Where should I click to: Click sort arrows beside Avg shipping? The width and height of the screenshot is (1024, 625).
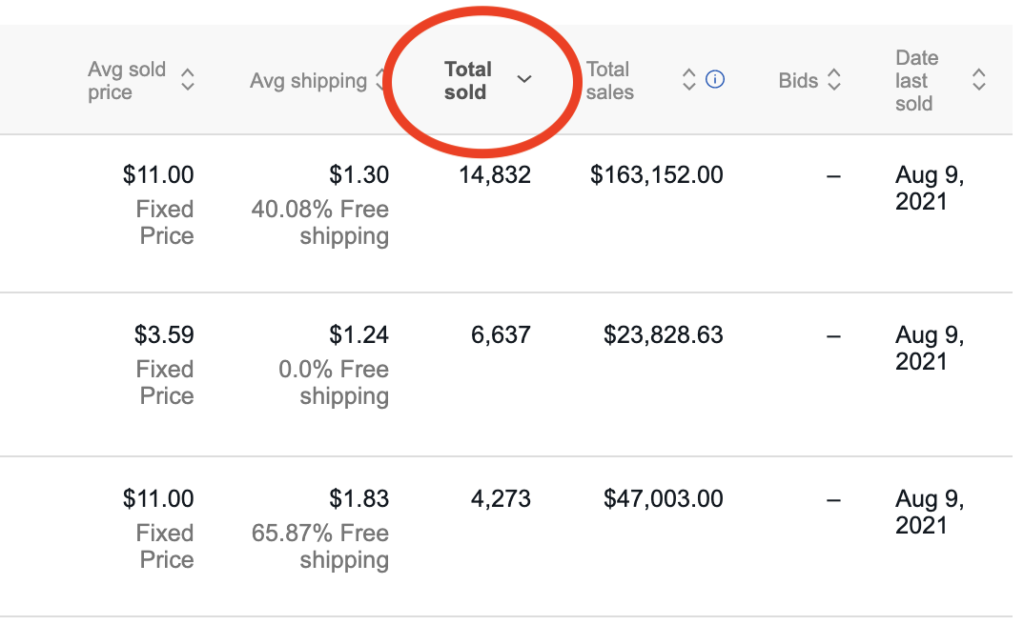(380, 80)
